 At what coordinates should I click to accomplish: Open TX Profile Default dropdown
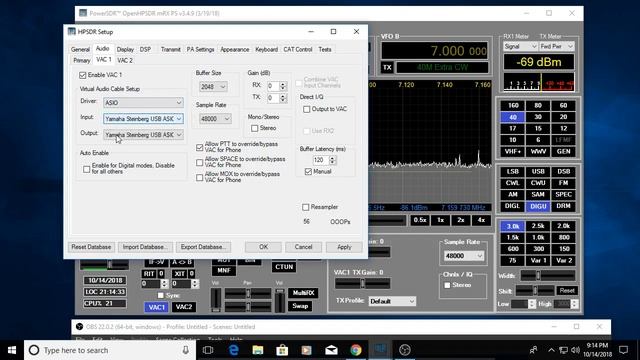(392, 301)
